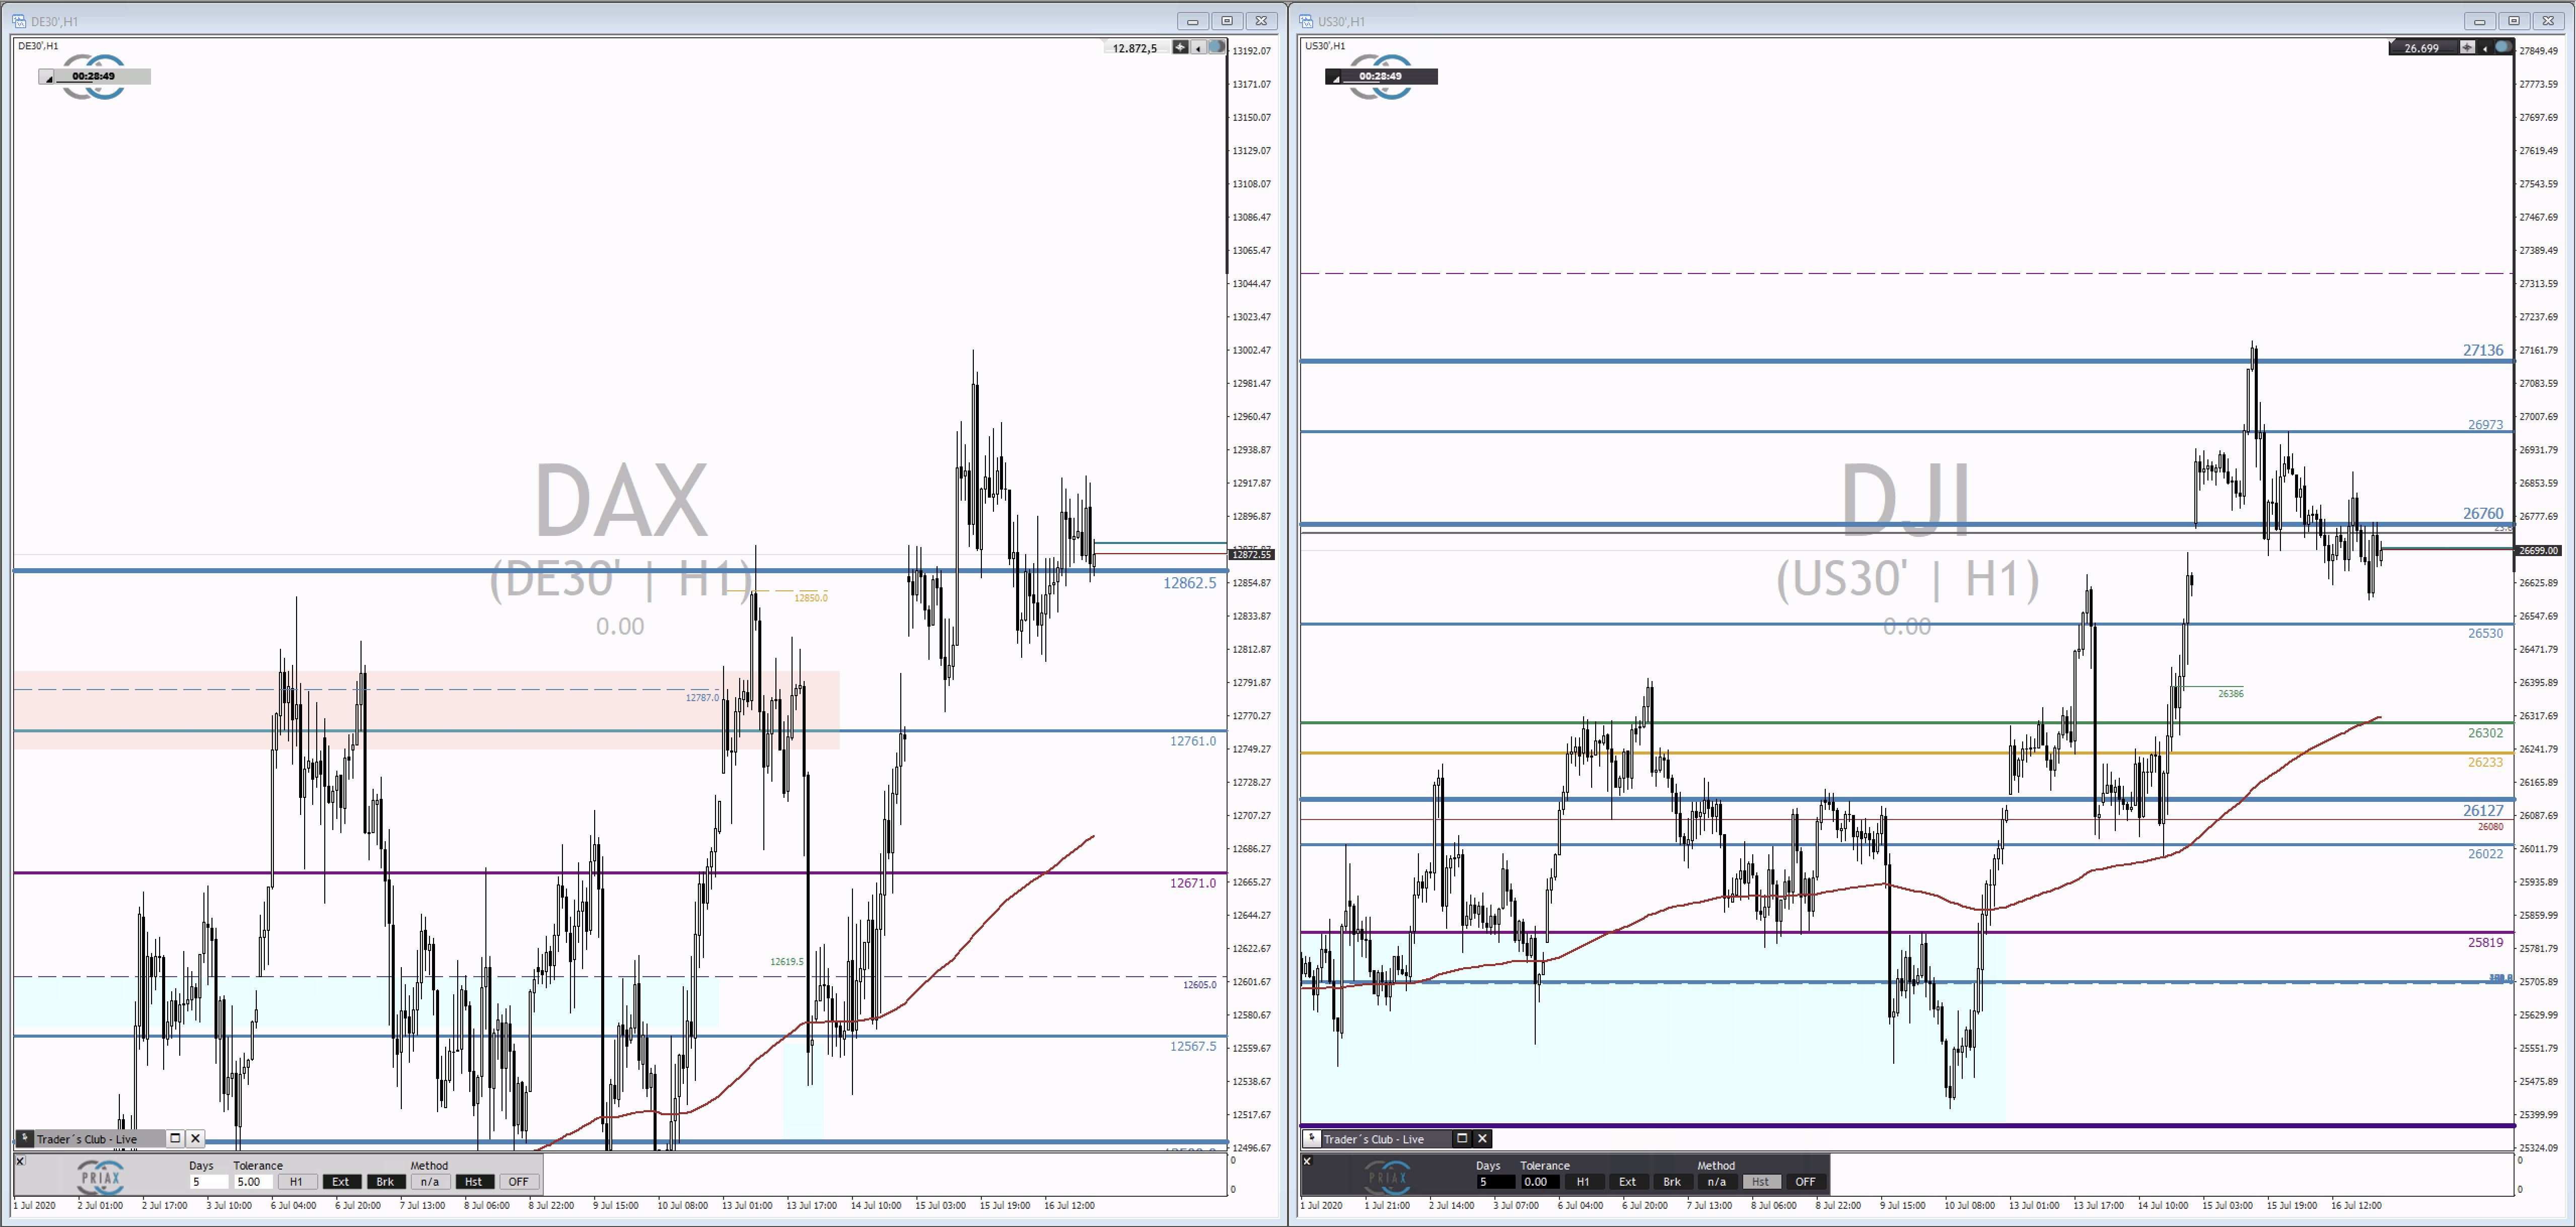The image size is (2576, 1227).
Task: Click the 00:28:49 timer widget in DE30 chart
Action: click(x=94, y=76)
